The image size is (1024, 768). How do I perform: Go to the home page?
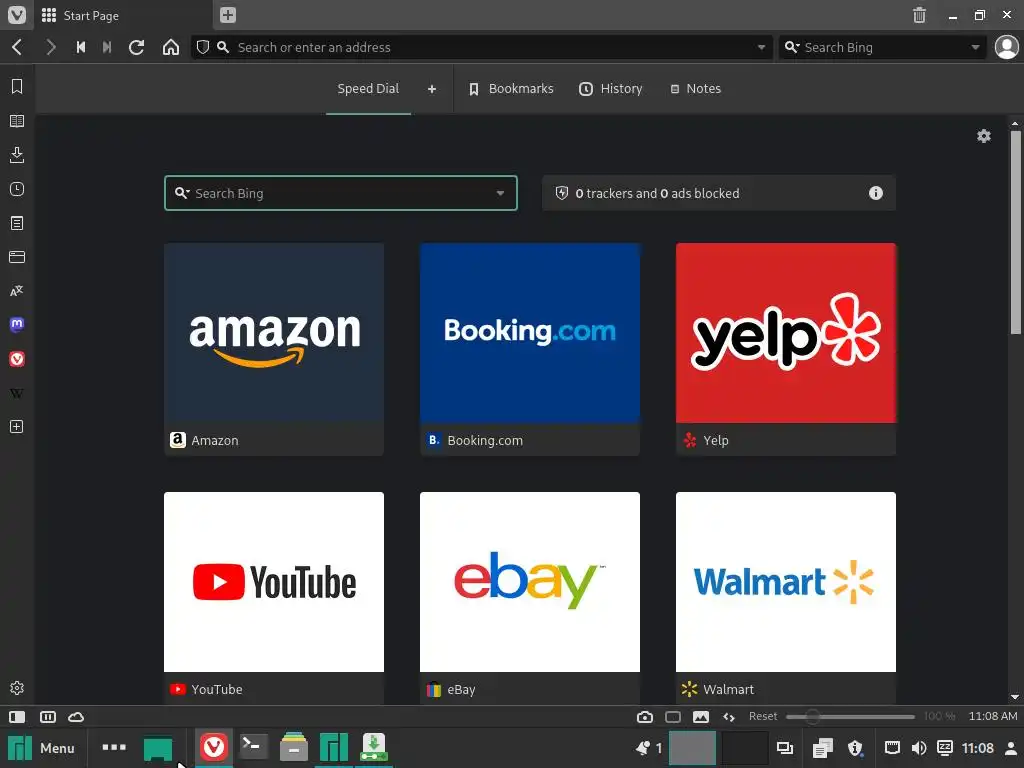(x=170, y=47)
